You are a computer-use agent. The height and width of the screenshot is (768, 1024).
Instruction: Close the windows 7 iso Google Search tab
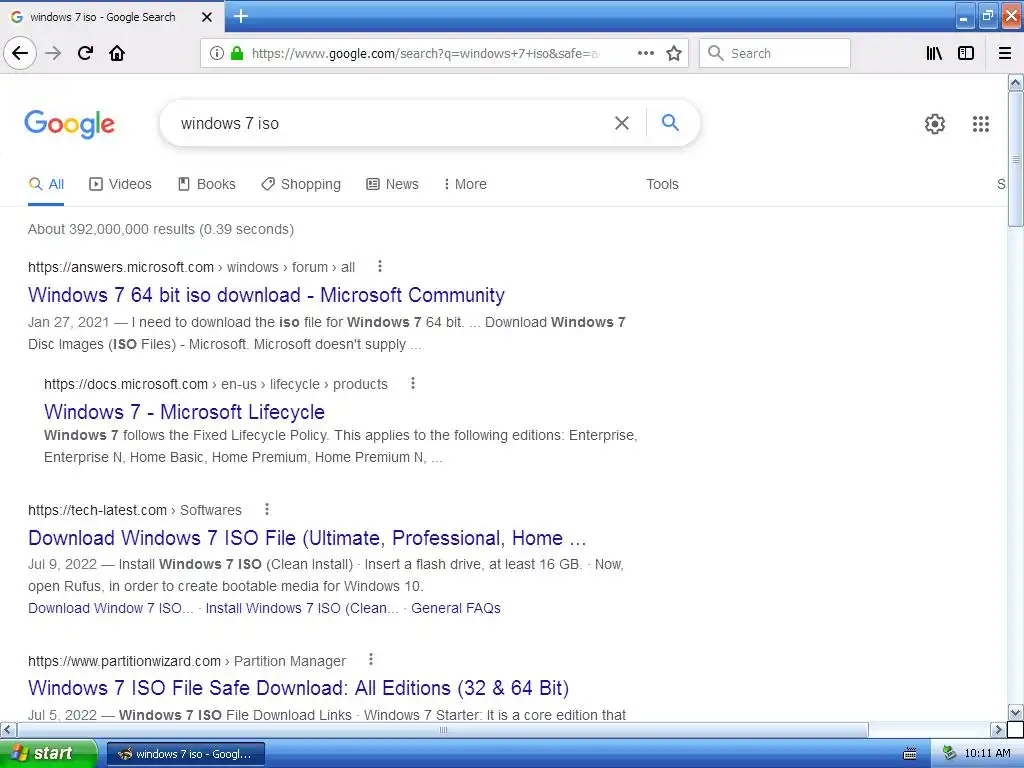point(207,17)
